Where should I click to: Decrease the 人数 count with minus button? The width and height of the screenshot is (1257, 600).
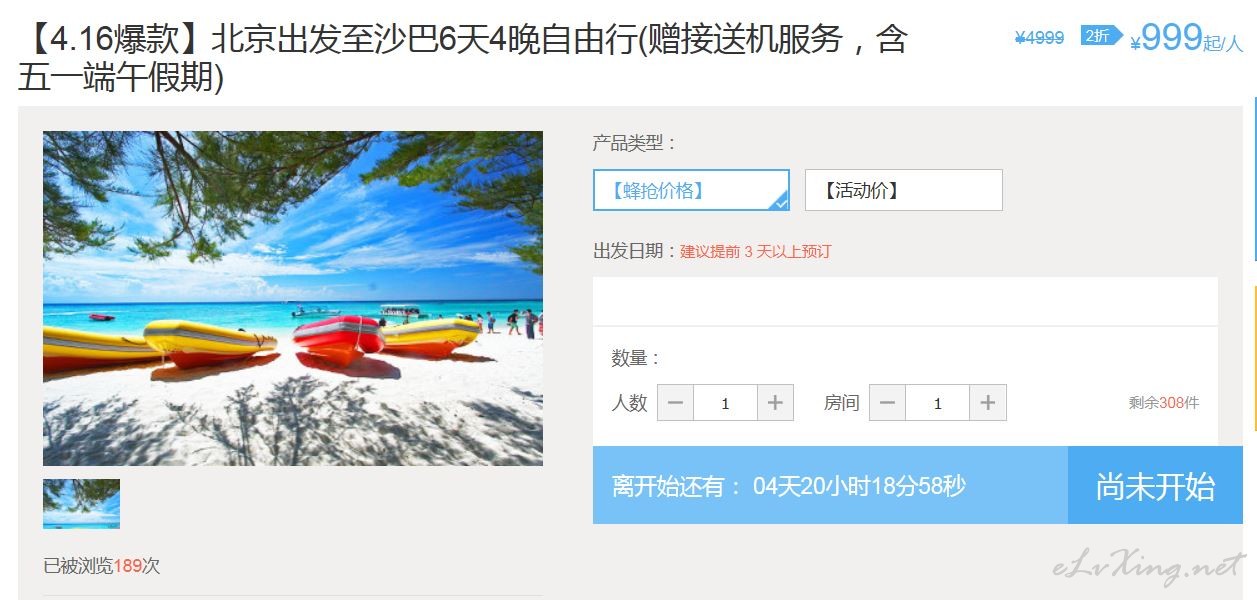675,403
